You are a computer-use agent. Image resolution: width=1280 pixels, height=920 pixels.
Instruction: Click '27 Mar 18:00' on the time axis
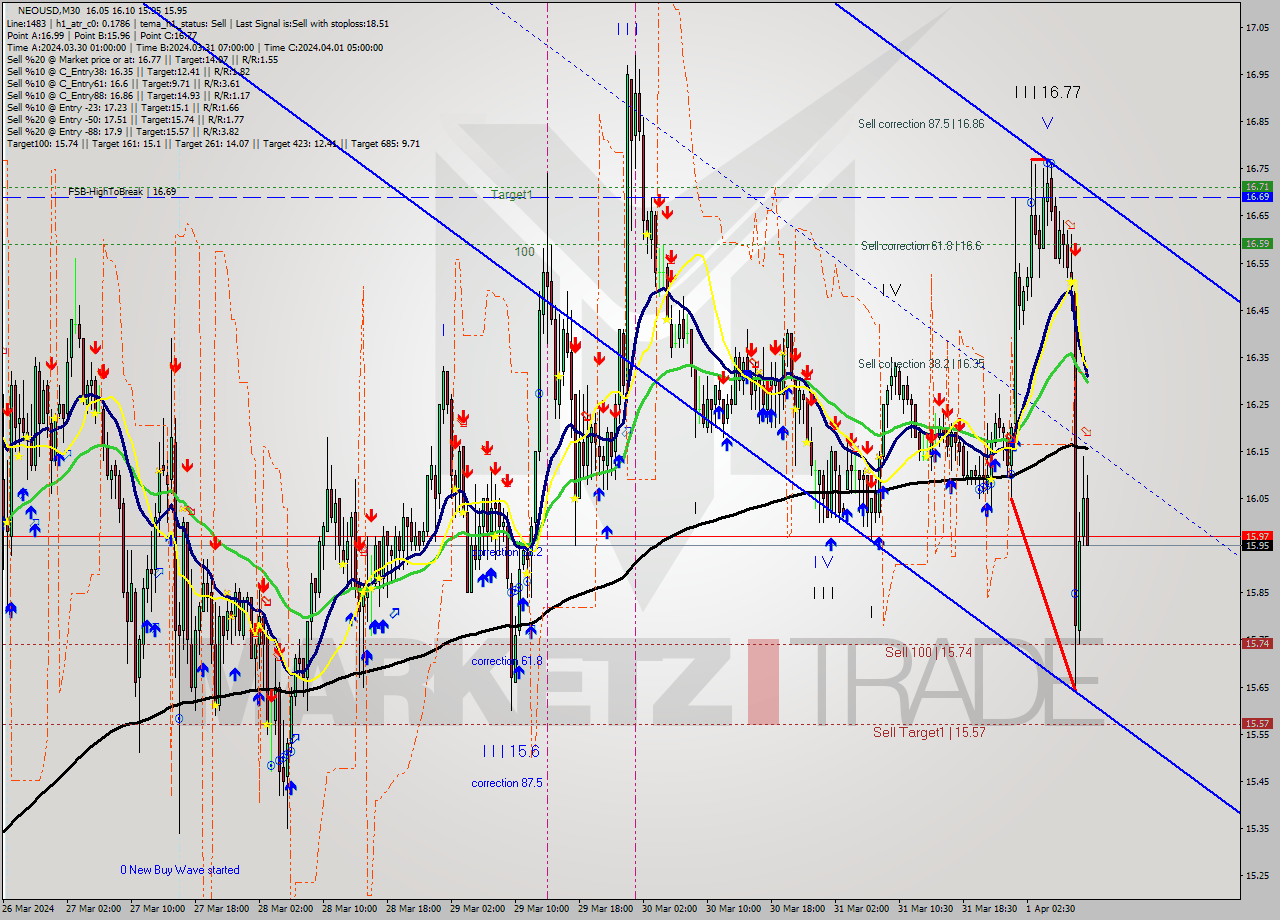click(221, 909)
